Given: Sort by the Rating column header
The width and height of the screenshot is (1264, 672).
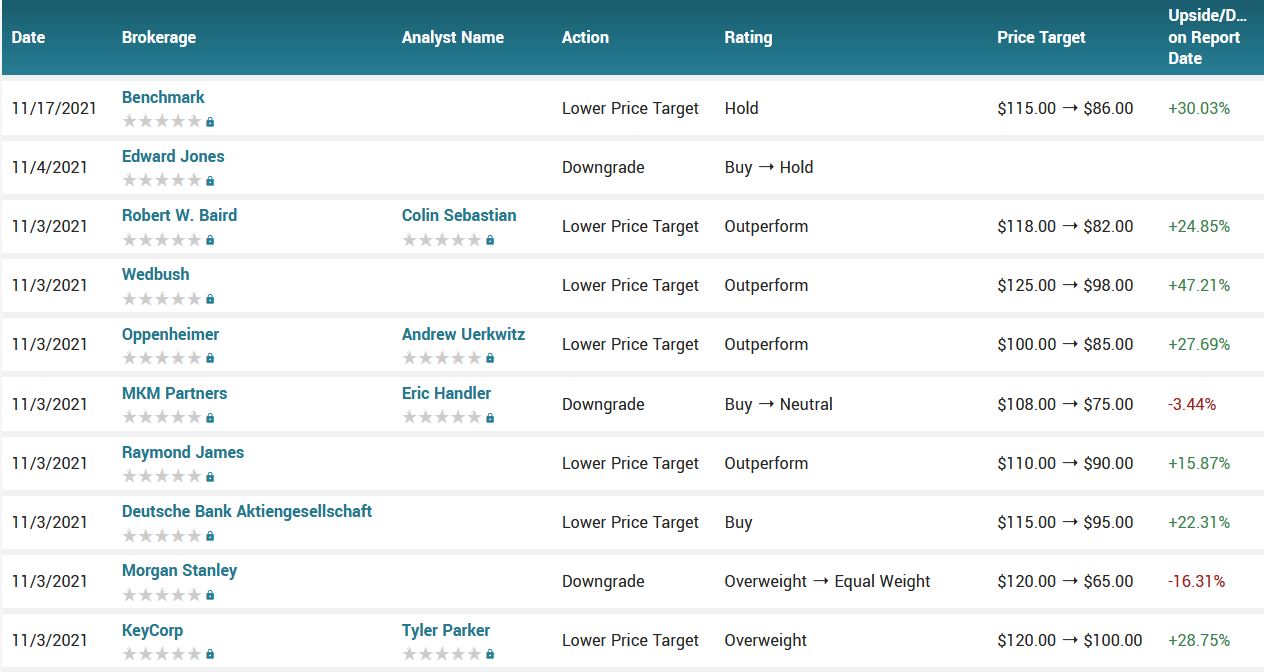Looking at the screenshot, I should tap(748, 37).
